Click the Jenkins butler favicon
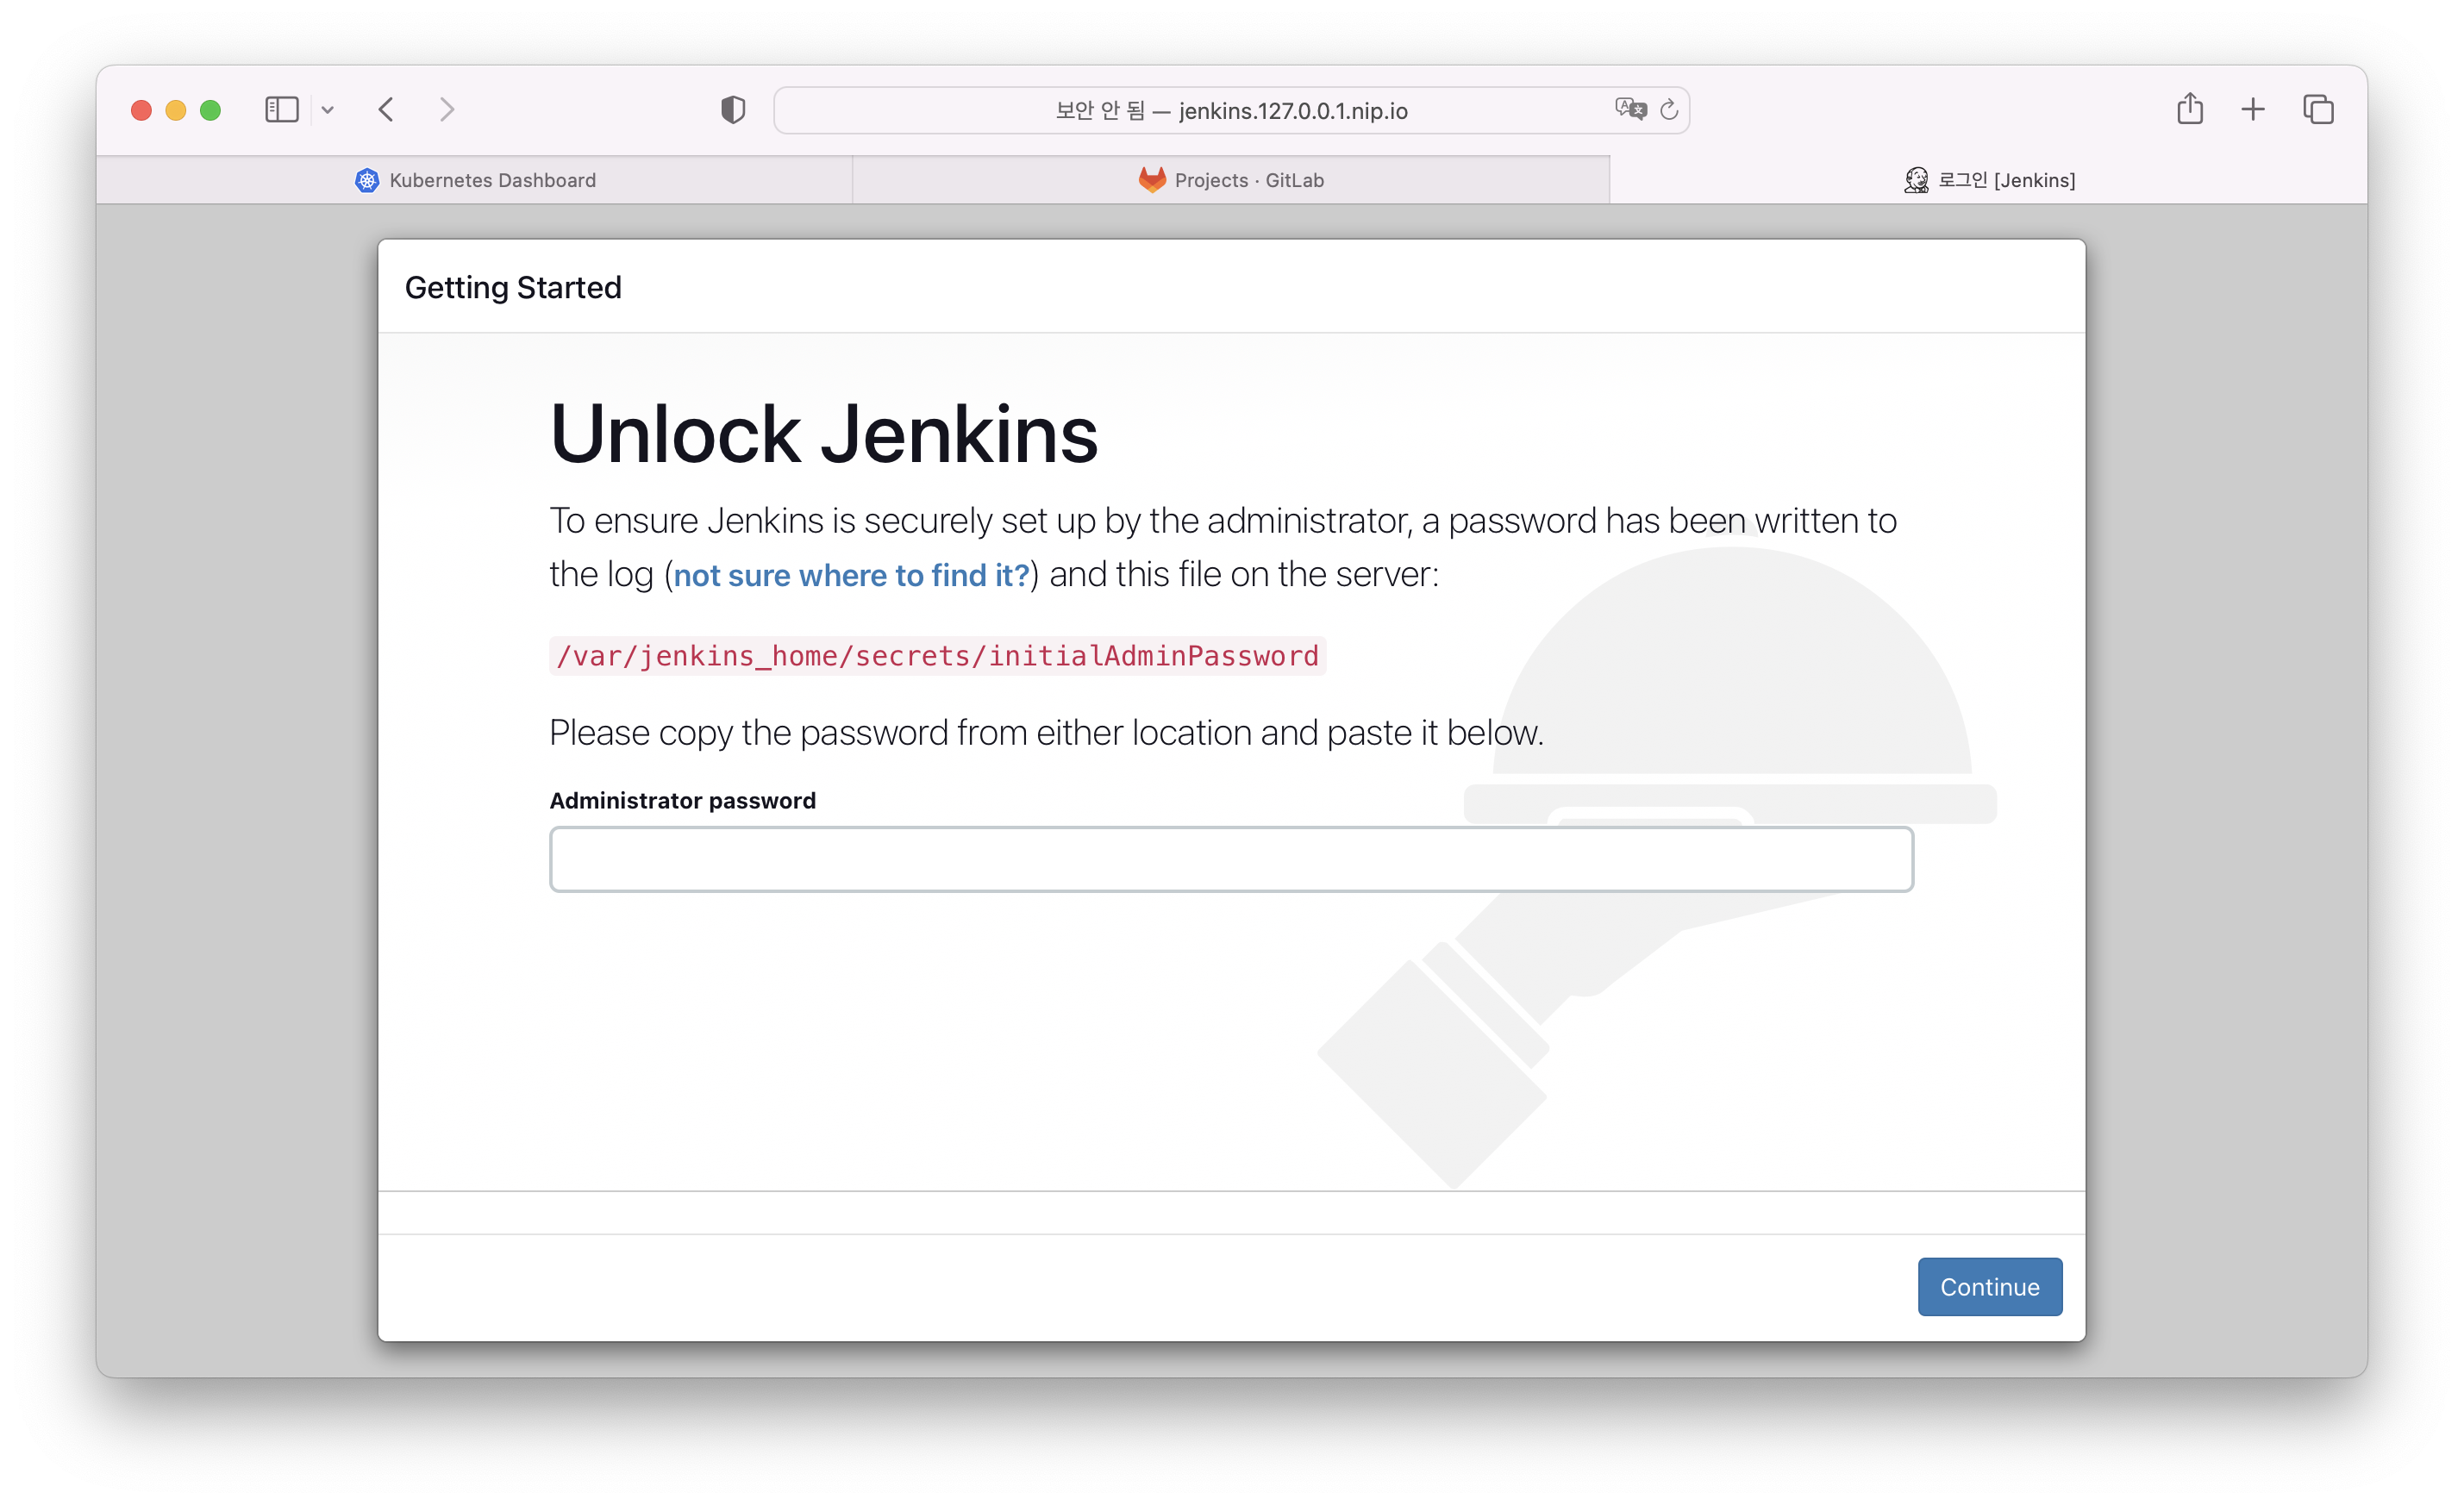Image resolution: width=2464 pixels, height=1505 pixels. coord(1916,180)
